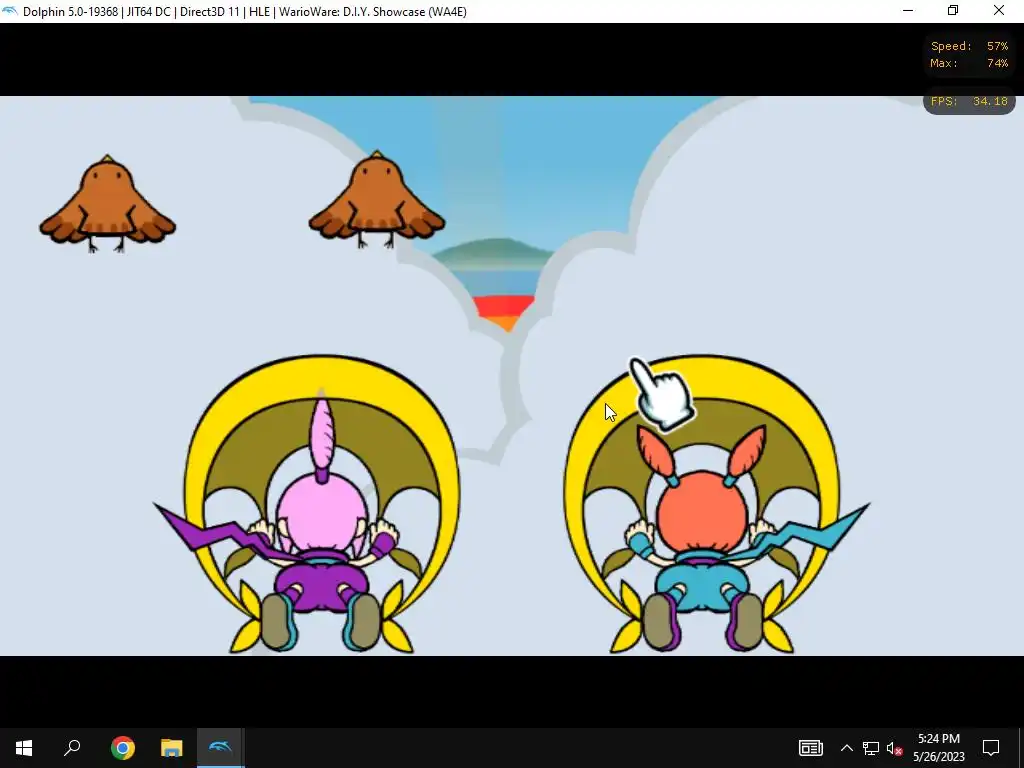Open network status tray icon

pos(871,748)
